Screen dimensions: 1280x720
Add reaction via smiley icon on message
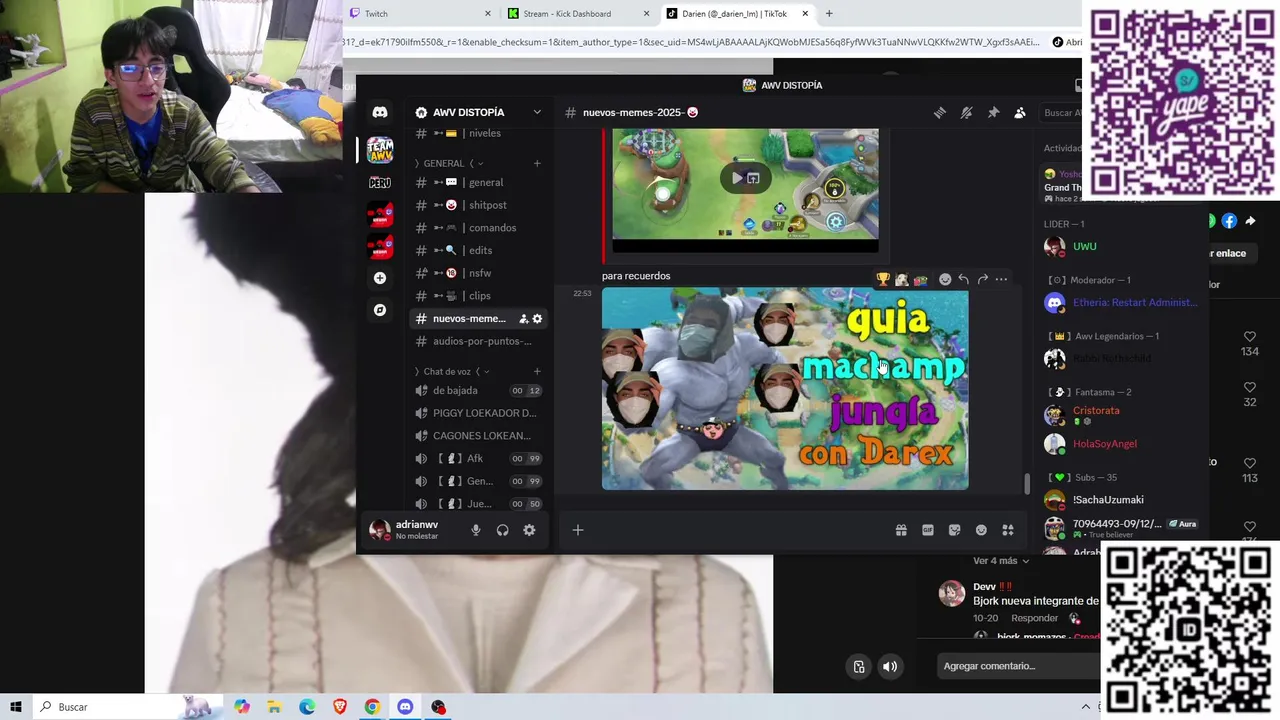(x=945, y=279)
